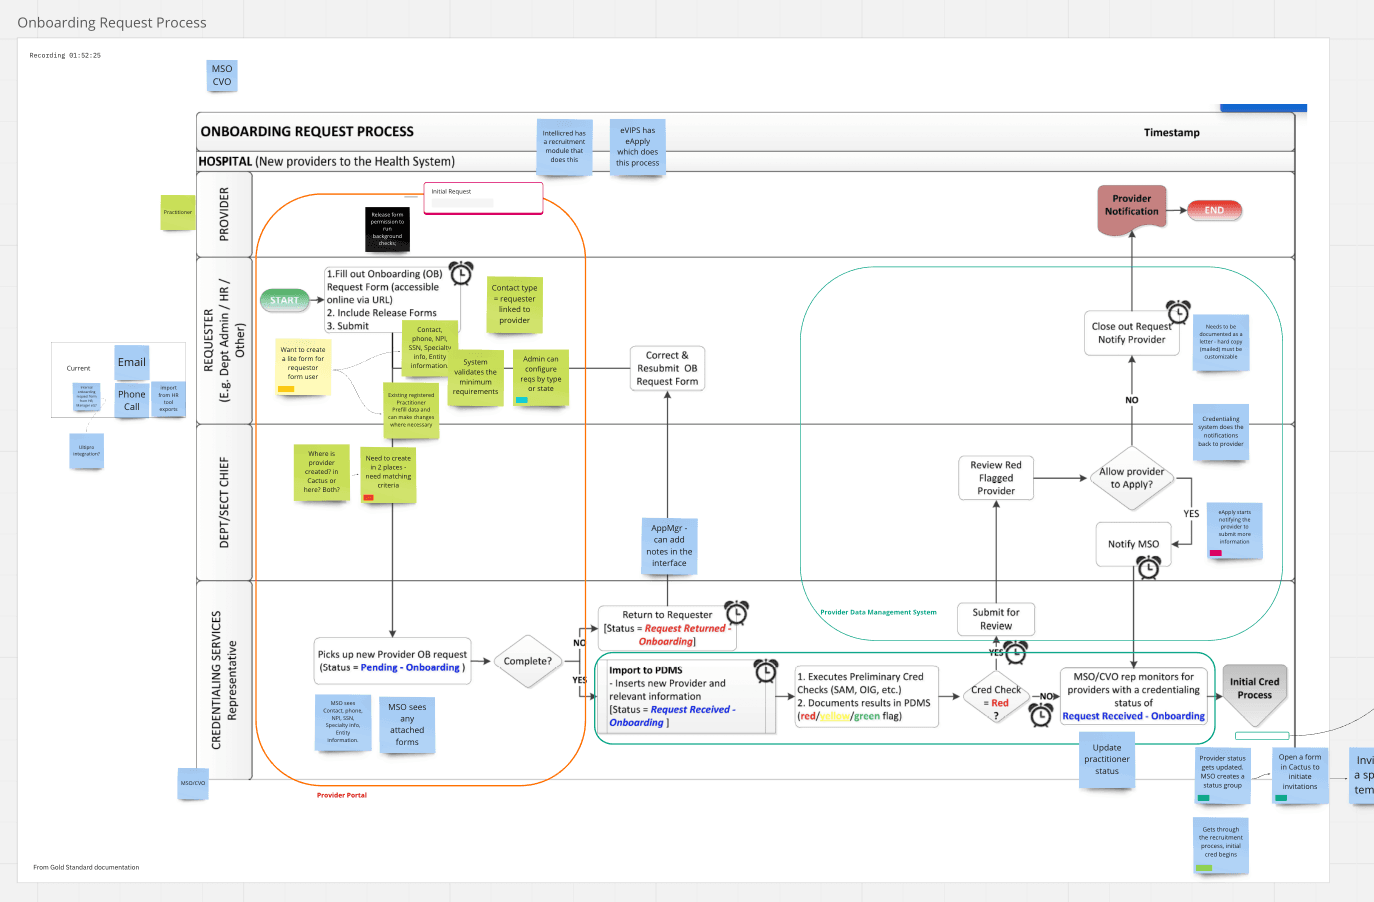Click the MSO CVO sticky note at top
1374x902 pixels.
click(221, 75)
